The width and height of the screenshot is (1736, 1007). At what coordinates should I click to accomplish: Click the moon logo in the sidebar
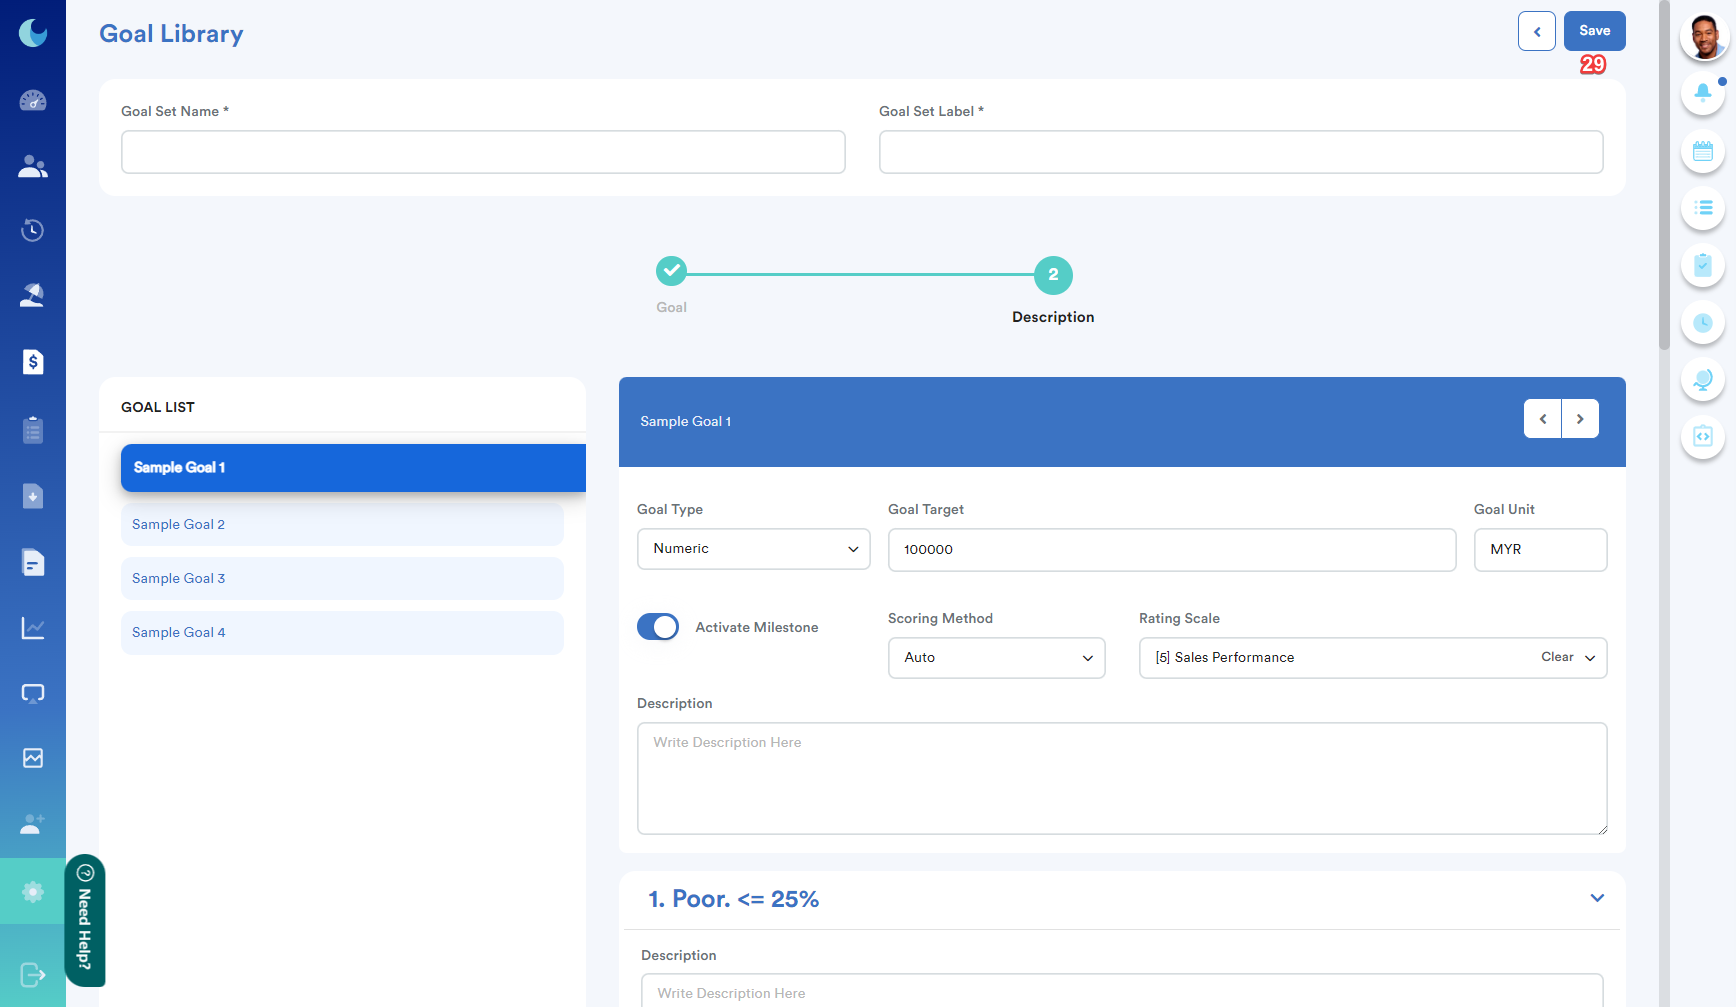click(33, 33)
